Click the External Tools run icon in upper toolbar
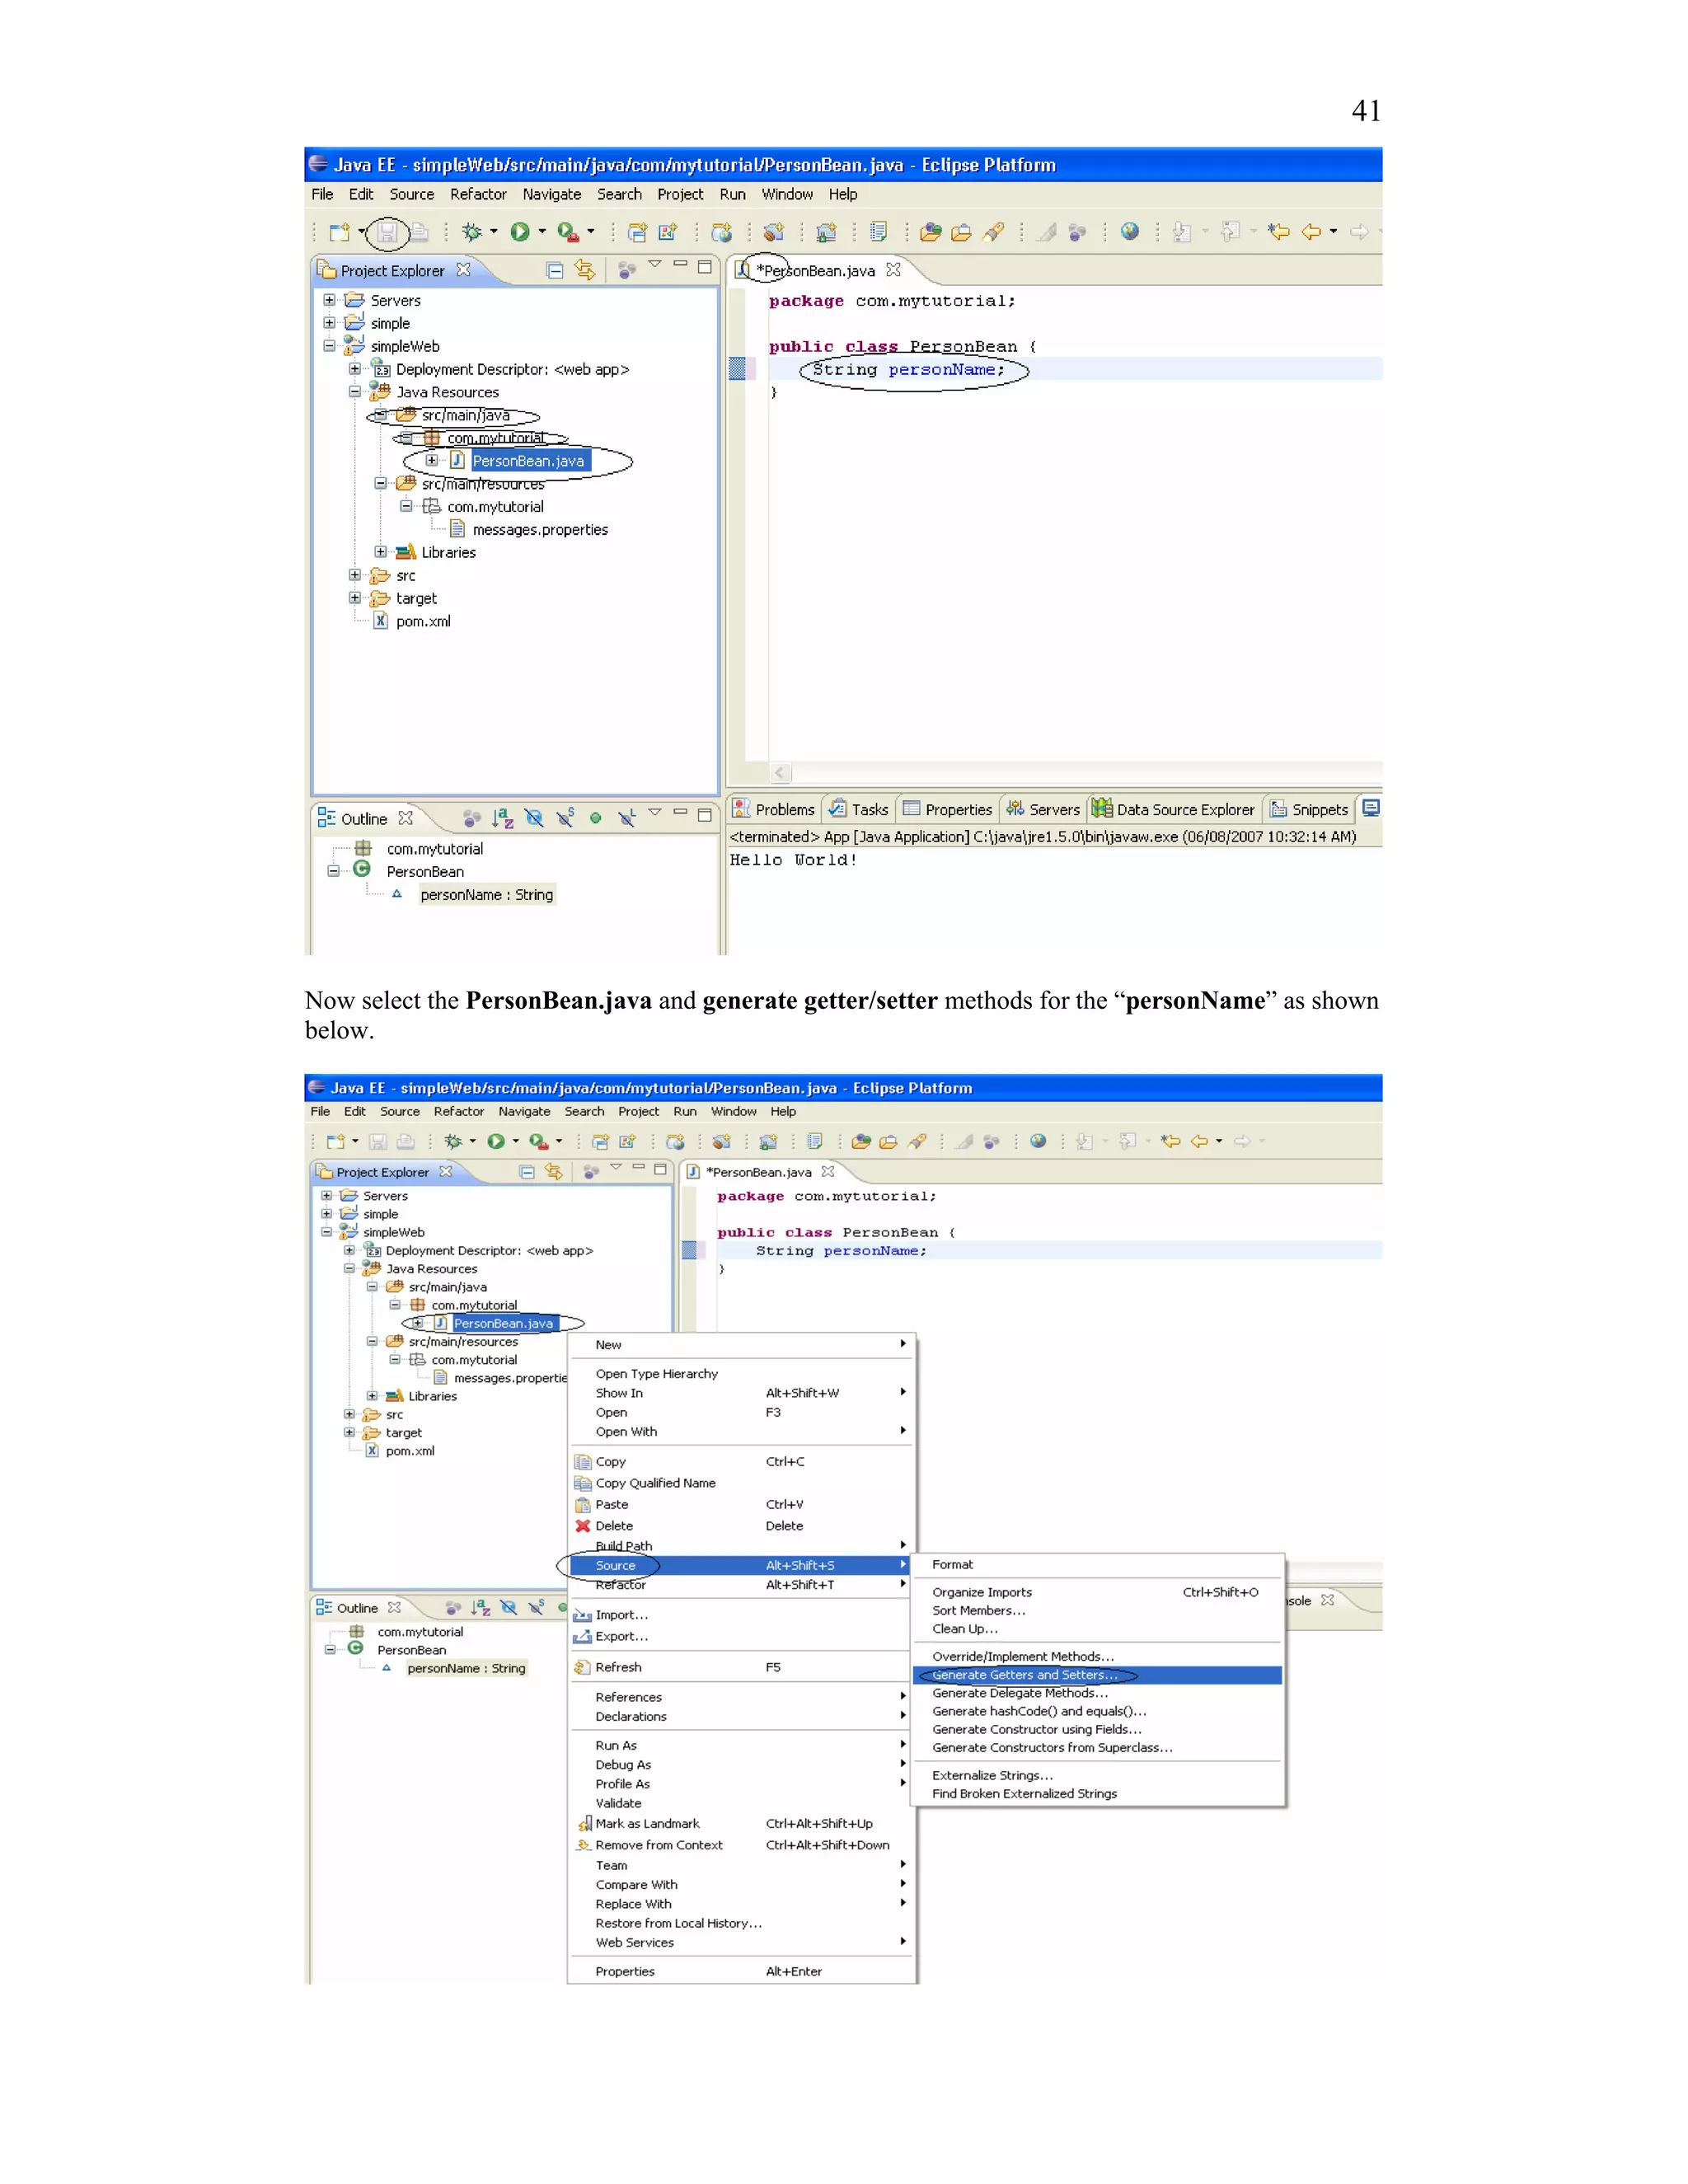The width and height of the screenshot is (1688, 2184). click(567, 232)
